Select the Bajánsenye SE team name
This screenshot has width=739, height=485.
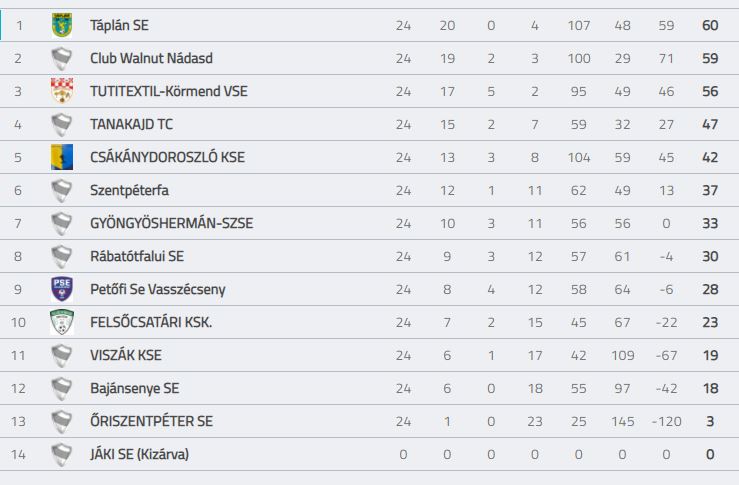[135, 388]
